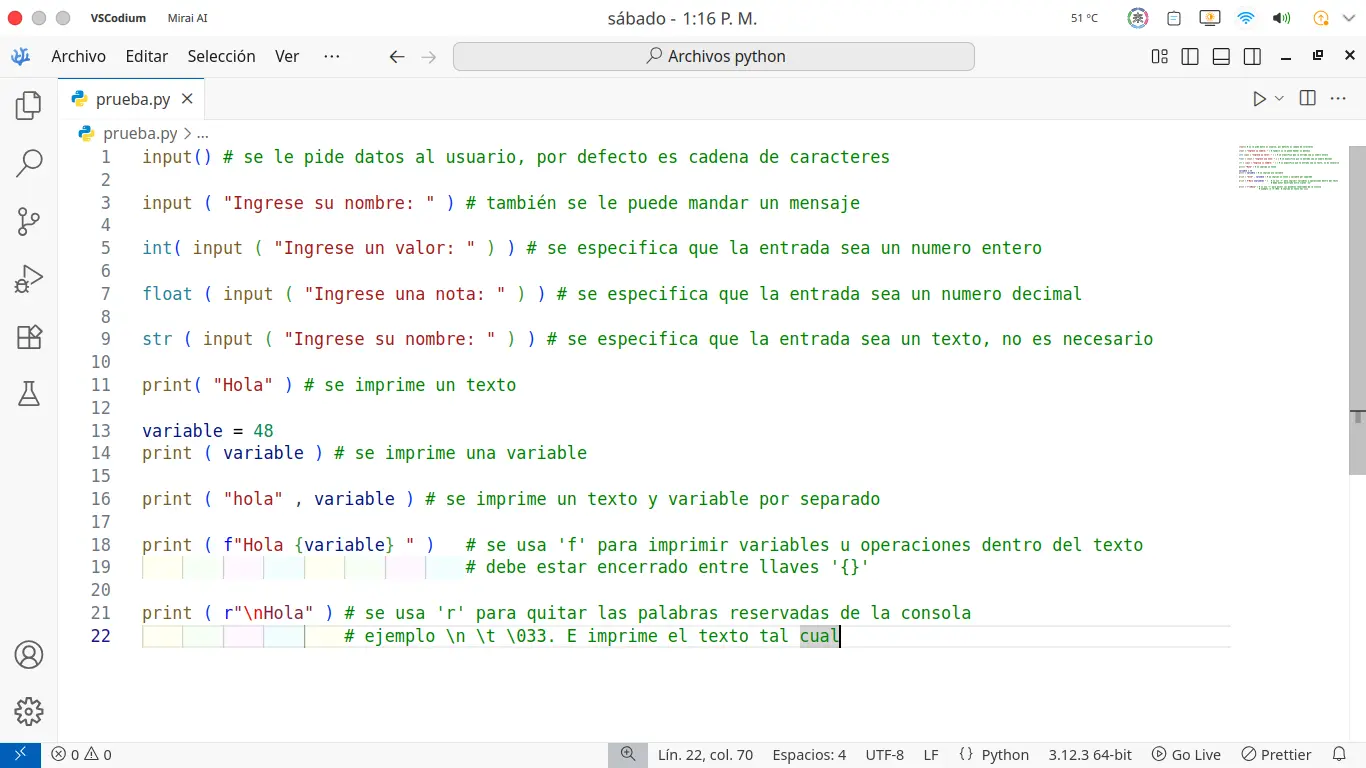Open the Editar menu

point(147,57)
